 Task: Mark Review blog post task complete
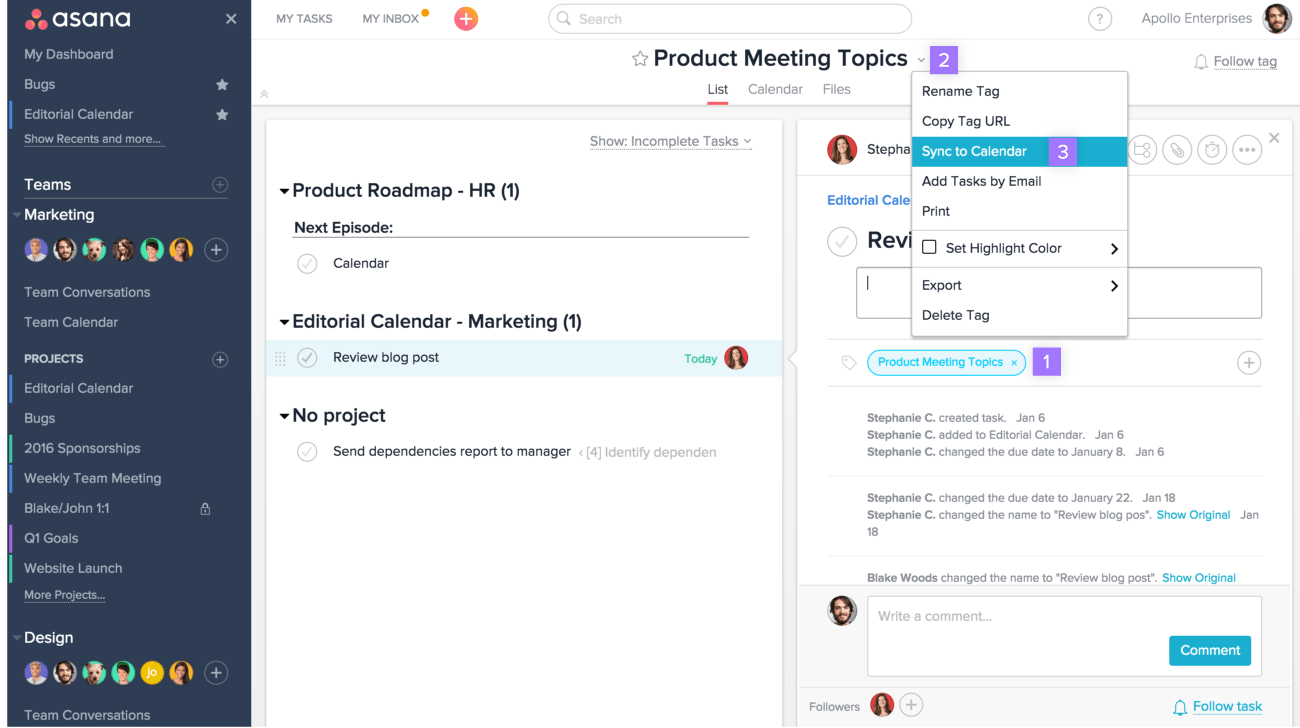tap(307, 358)
